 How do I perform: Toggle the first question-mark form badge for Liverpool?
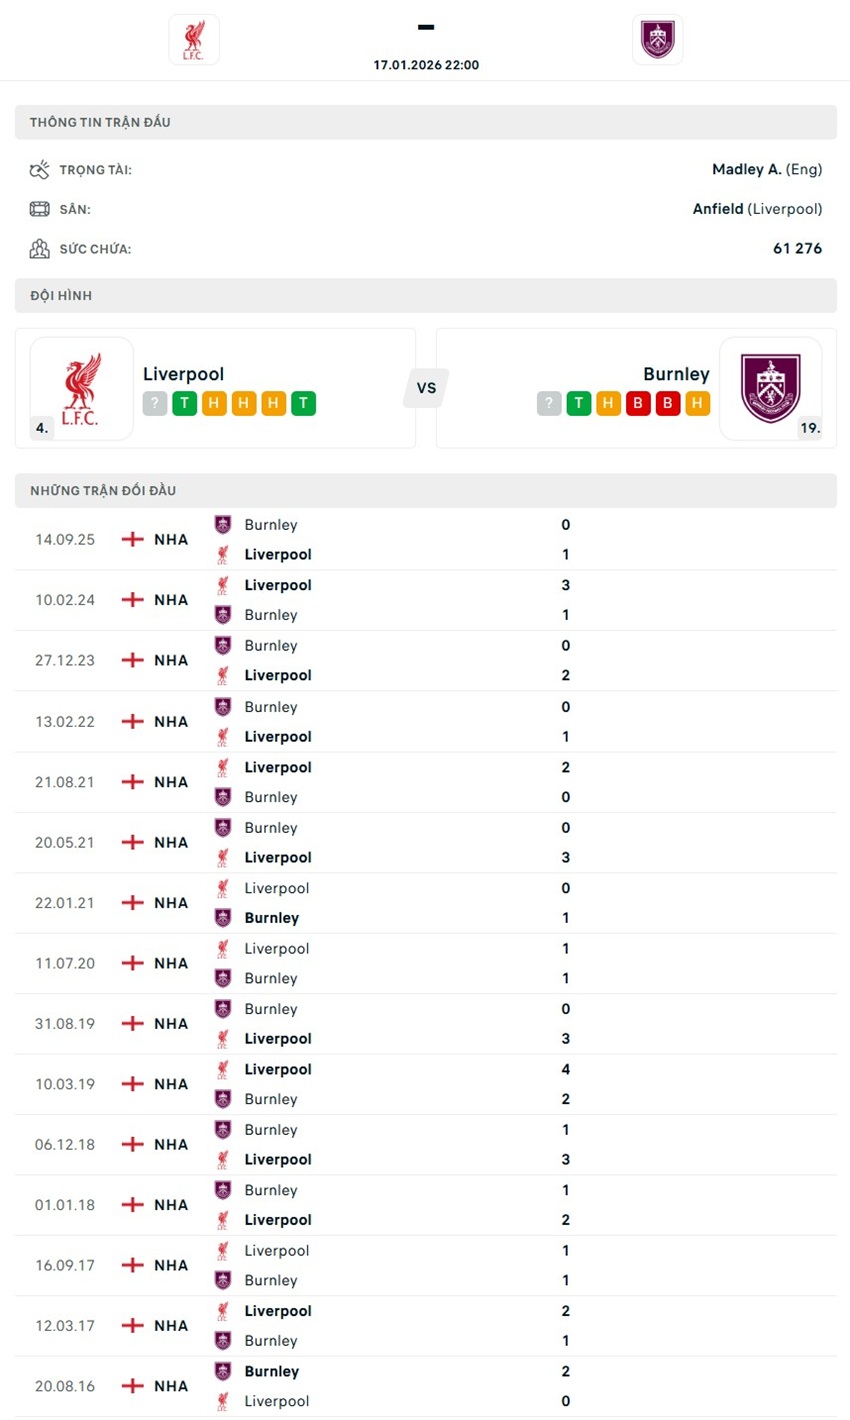click(x=154, y=404)
